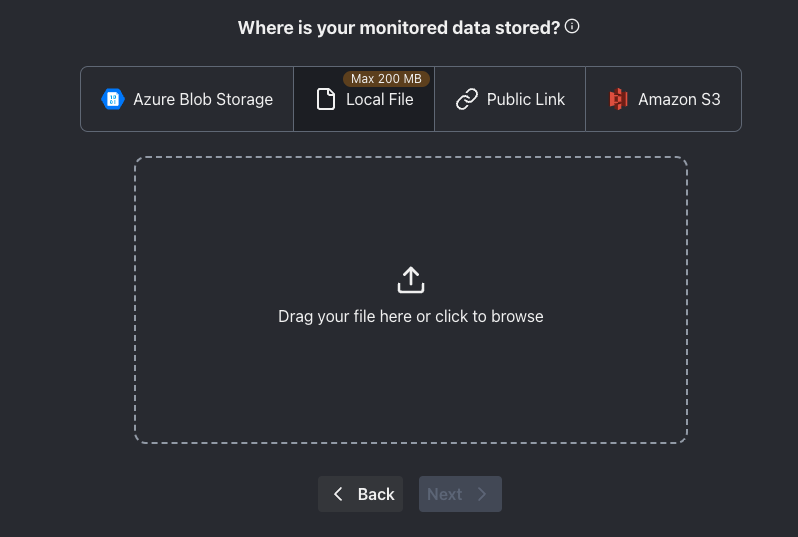
Task: Click the left chevron on Back button
Action: coord(338,494)
